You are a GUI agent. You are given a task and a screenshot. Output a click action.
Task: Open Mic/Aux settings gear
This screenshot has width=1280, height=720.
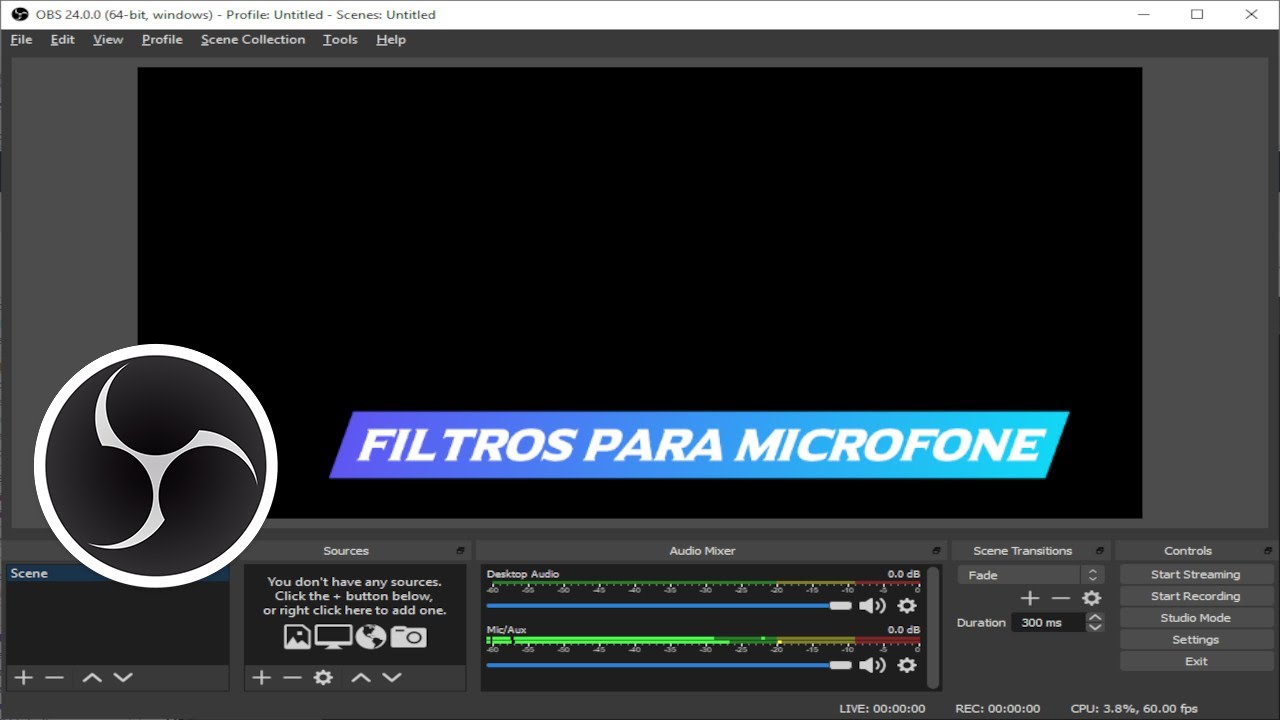907,665
